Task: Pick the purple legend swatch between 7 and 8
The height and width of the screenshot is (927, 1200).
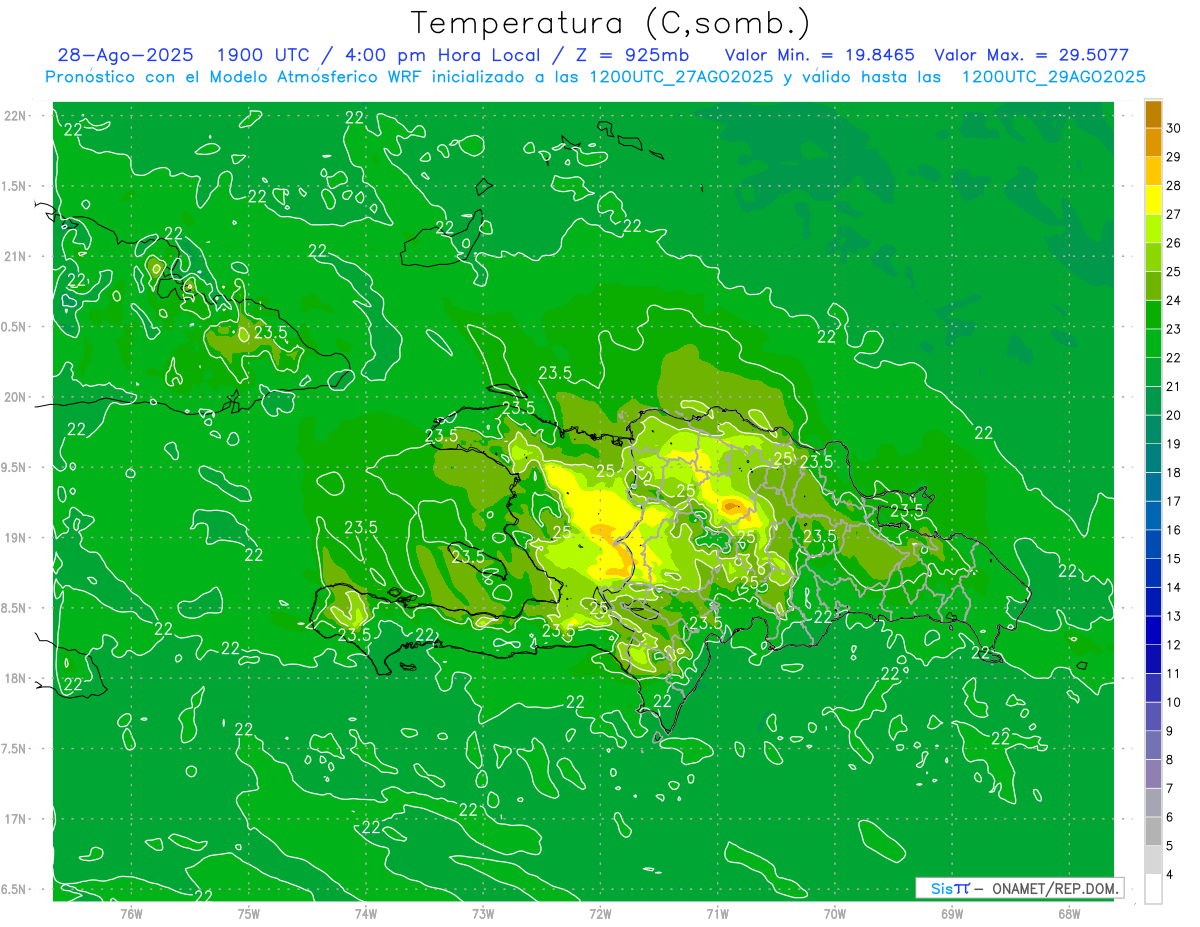Action: point(1153,774)
